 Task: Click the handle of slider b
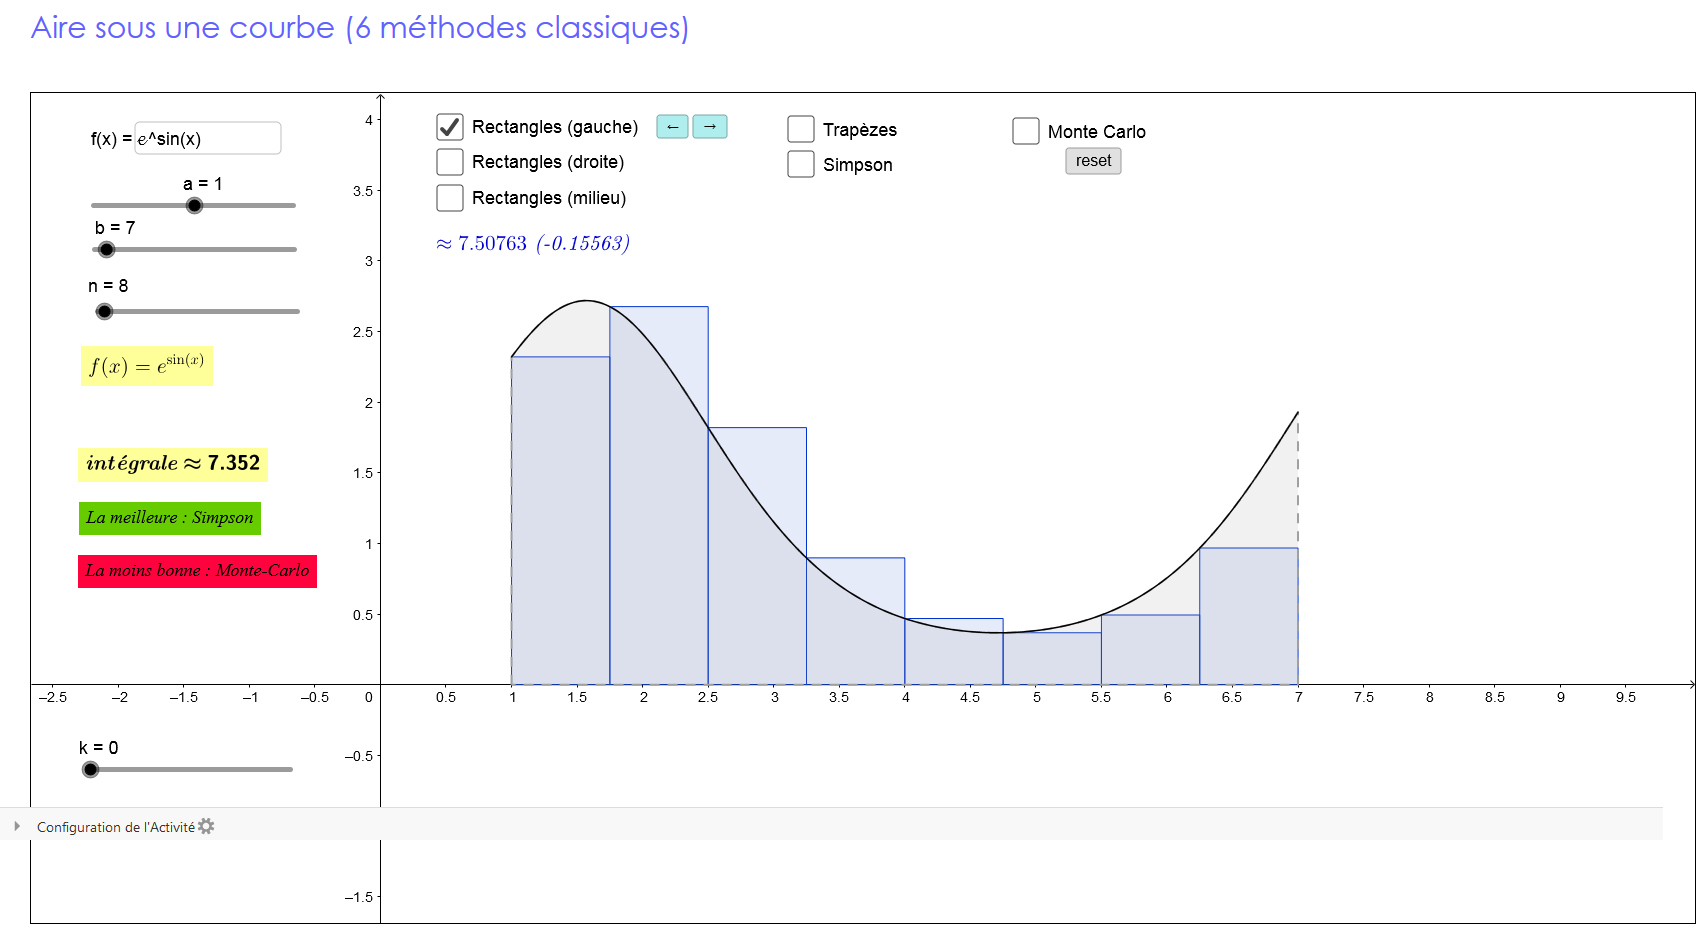(x=107, y=250)
